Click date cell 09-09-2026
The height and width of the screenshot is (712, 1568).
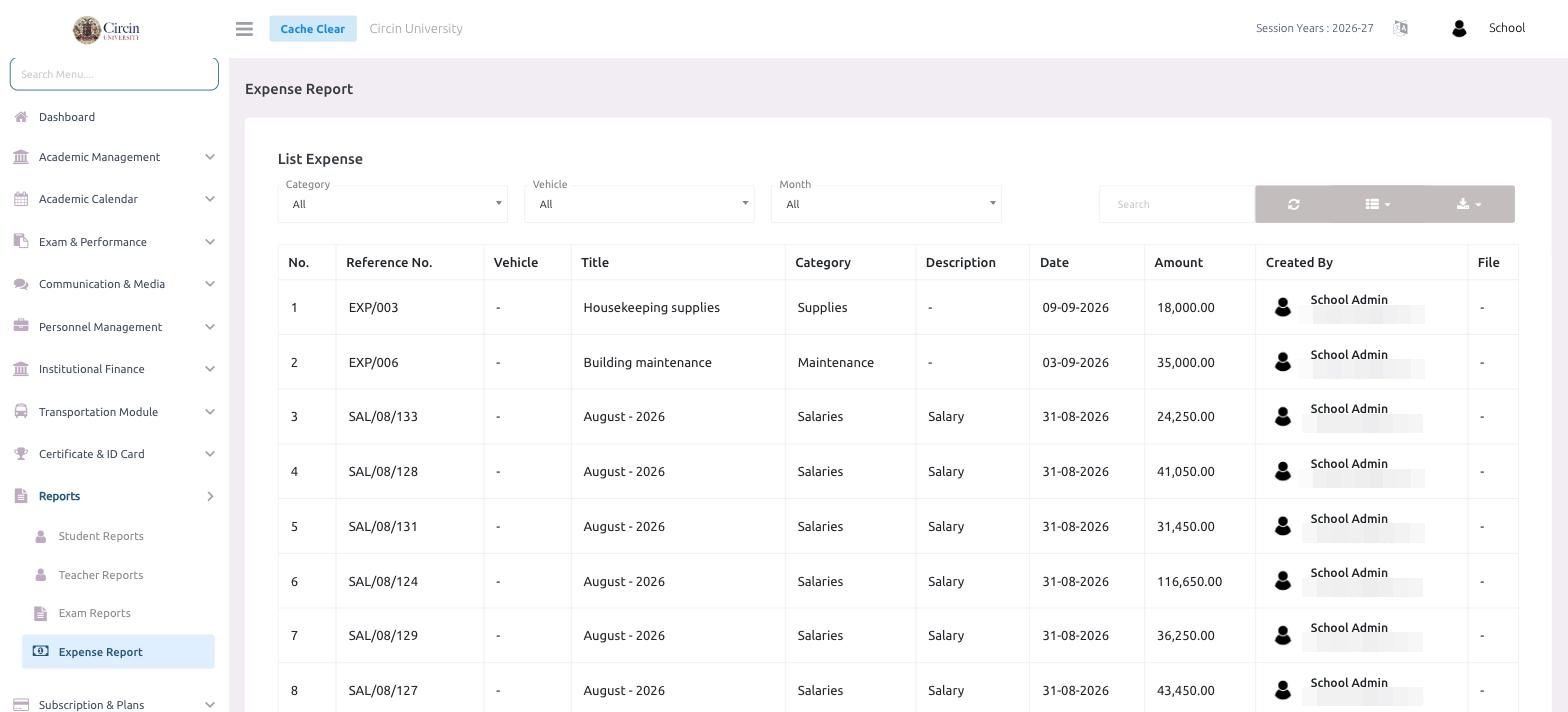pyautogui.click(x=1075, y=308)
